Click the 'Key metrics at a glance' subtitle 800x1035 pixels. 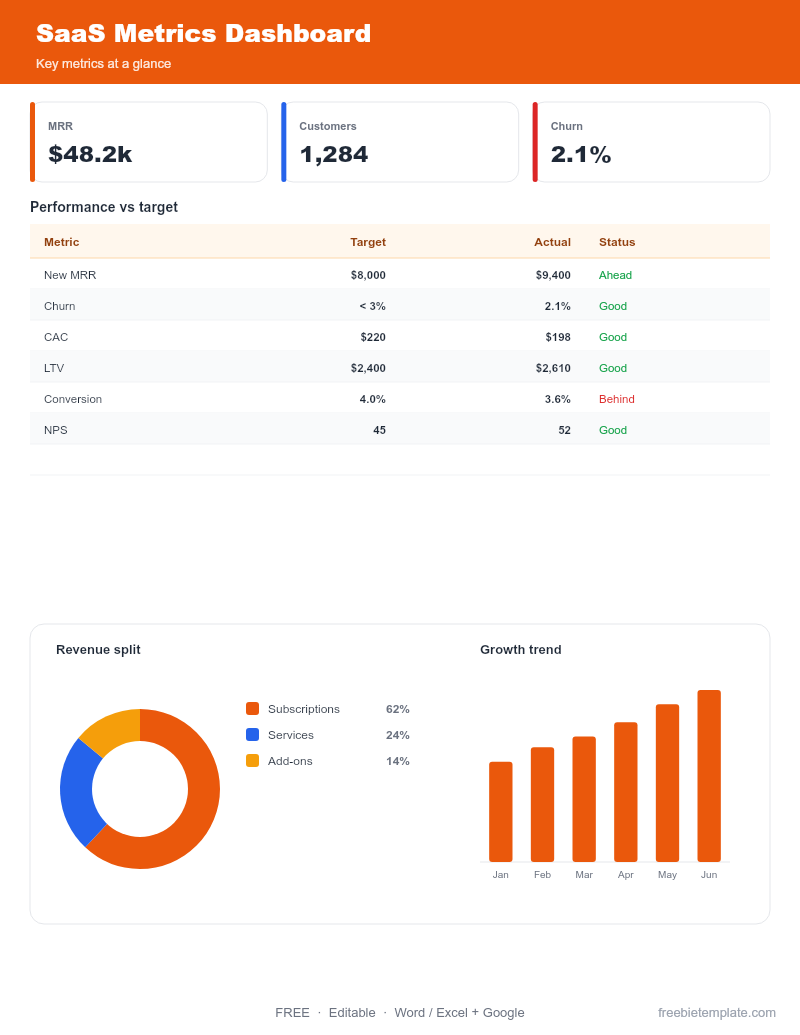pyautogui.click(x=104, y=64)
